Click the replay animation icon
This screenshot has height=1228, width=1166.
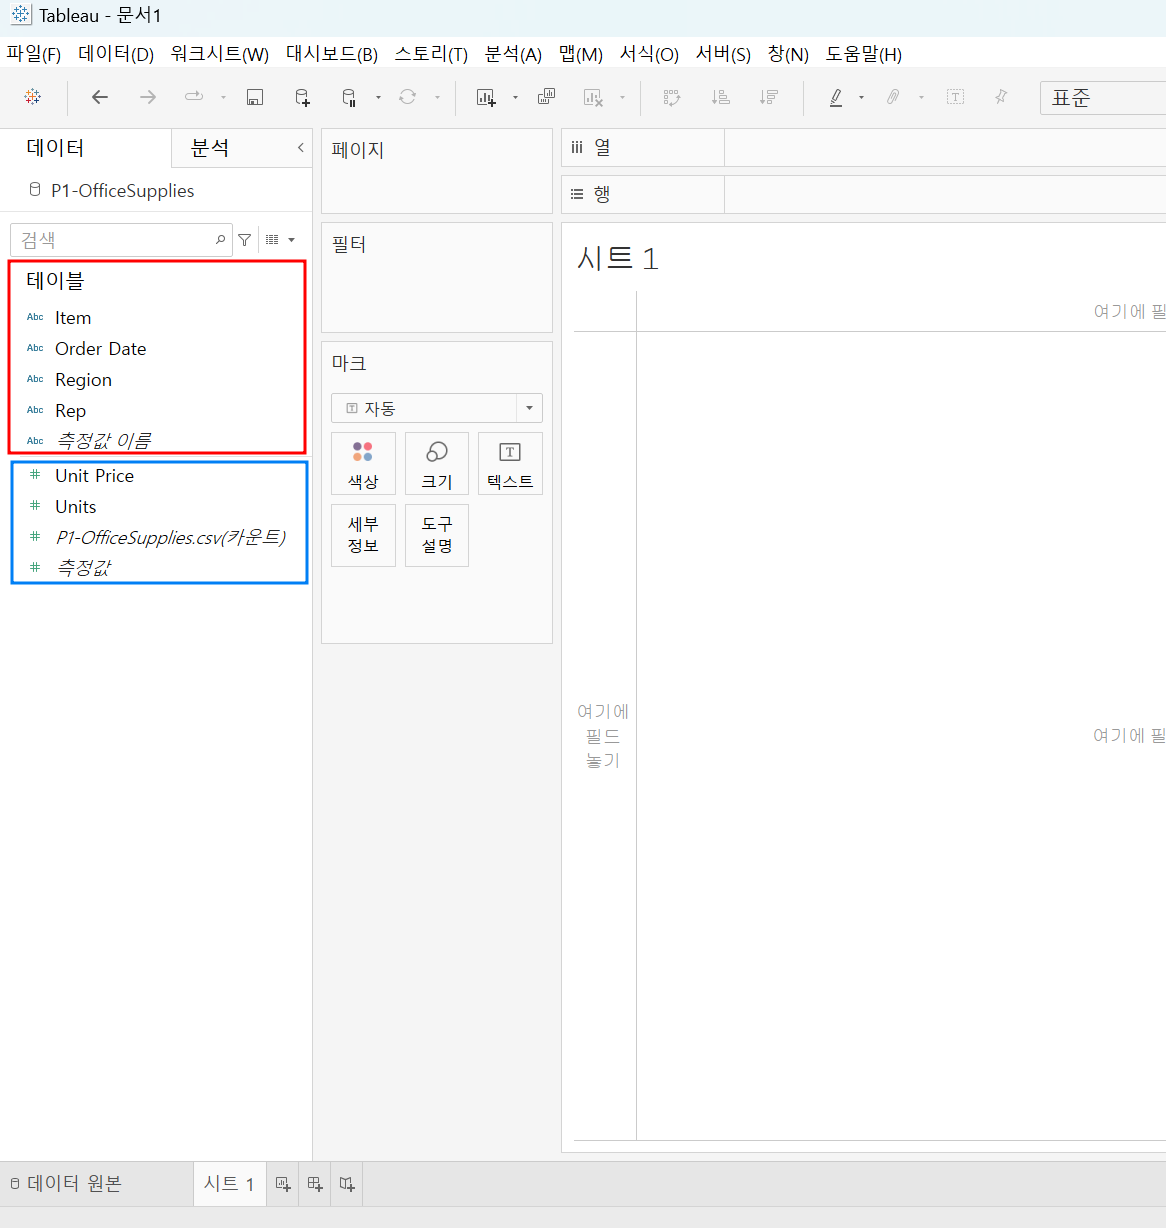[195, 97]
